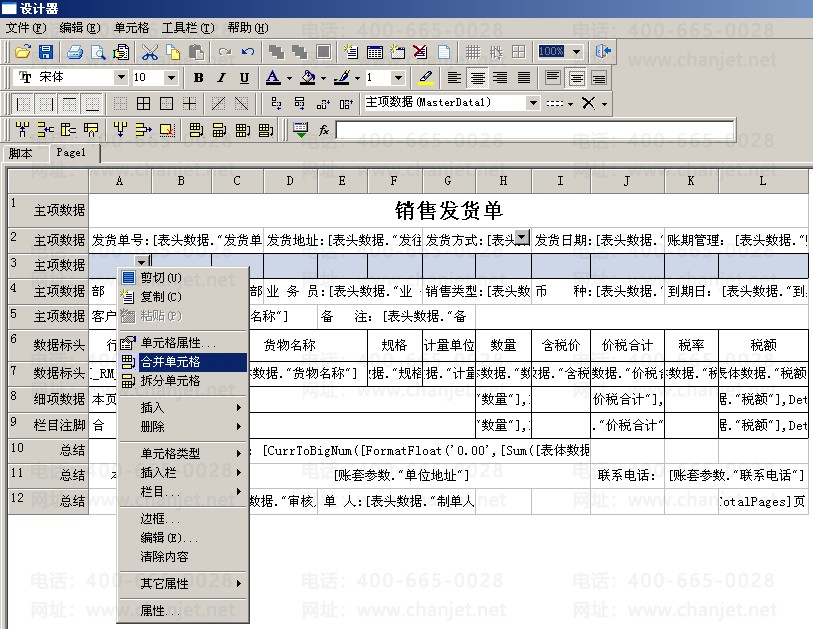The image size is (813, 629).
Task: Open the font name dropdown 宋体
Action: point(121,78)
